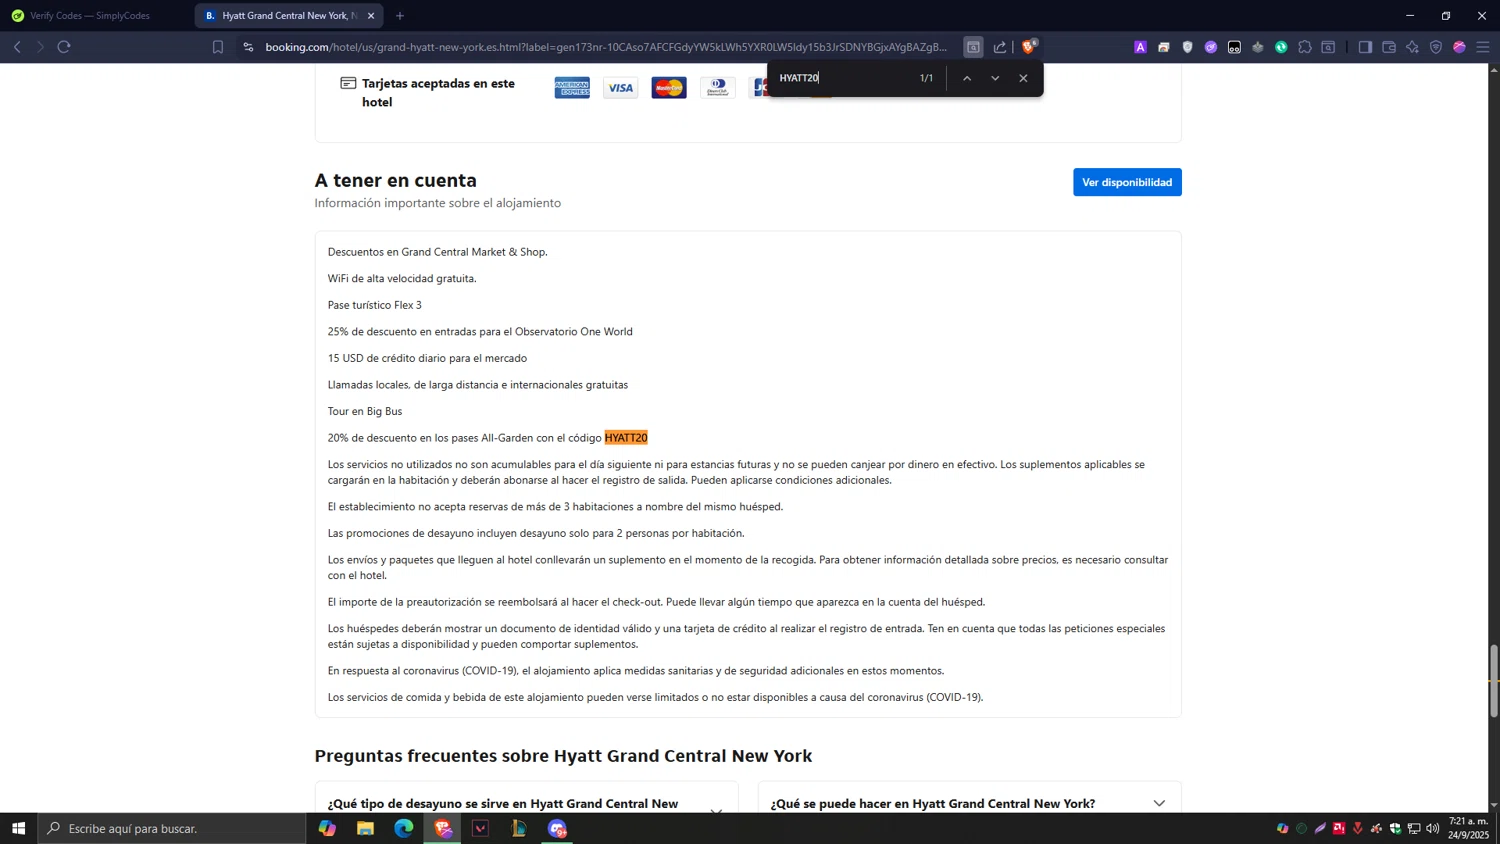Click 'WiFi de alta velocidad gratuita.' line
Viewport: 1500px width, 844px height.
coord(402,278)
